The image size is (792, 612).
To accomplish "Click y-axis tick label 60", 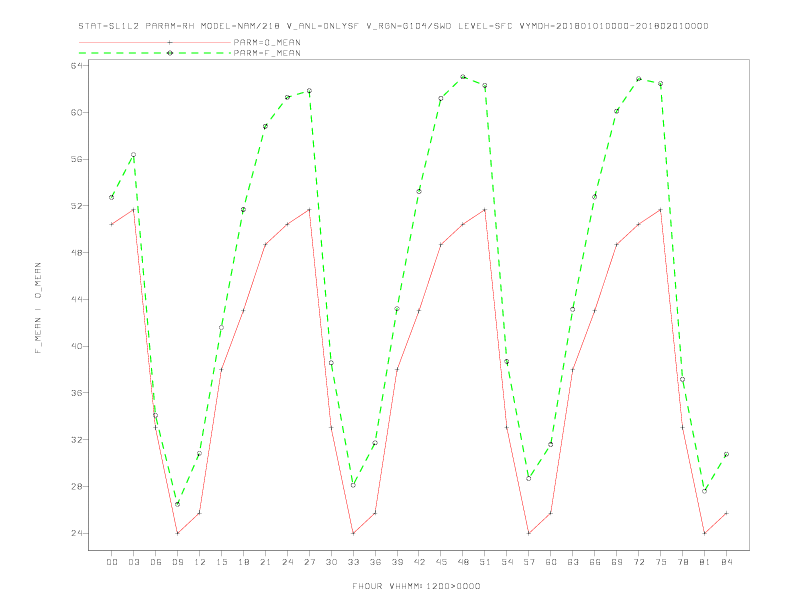I will click(x=77, y=112).
